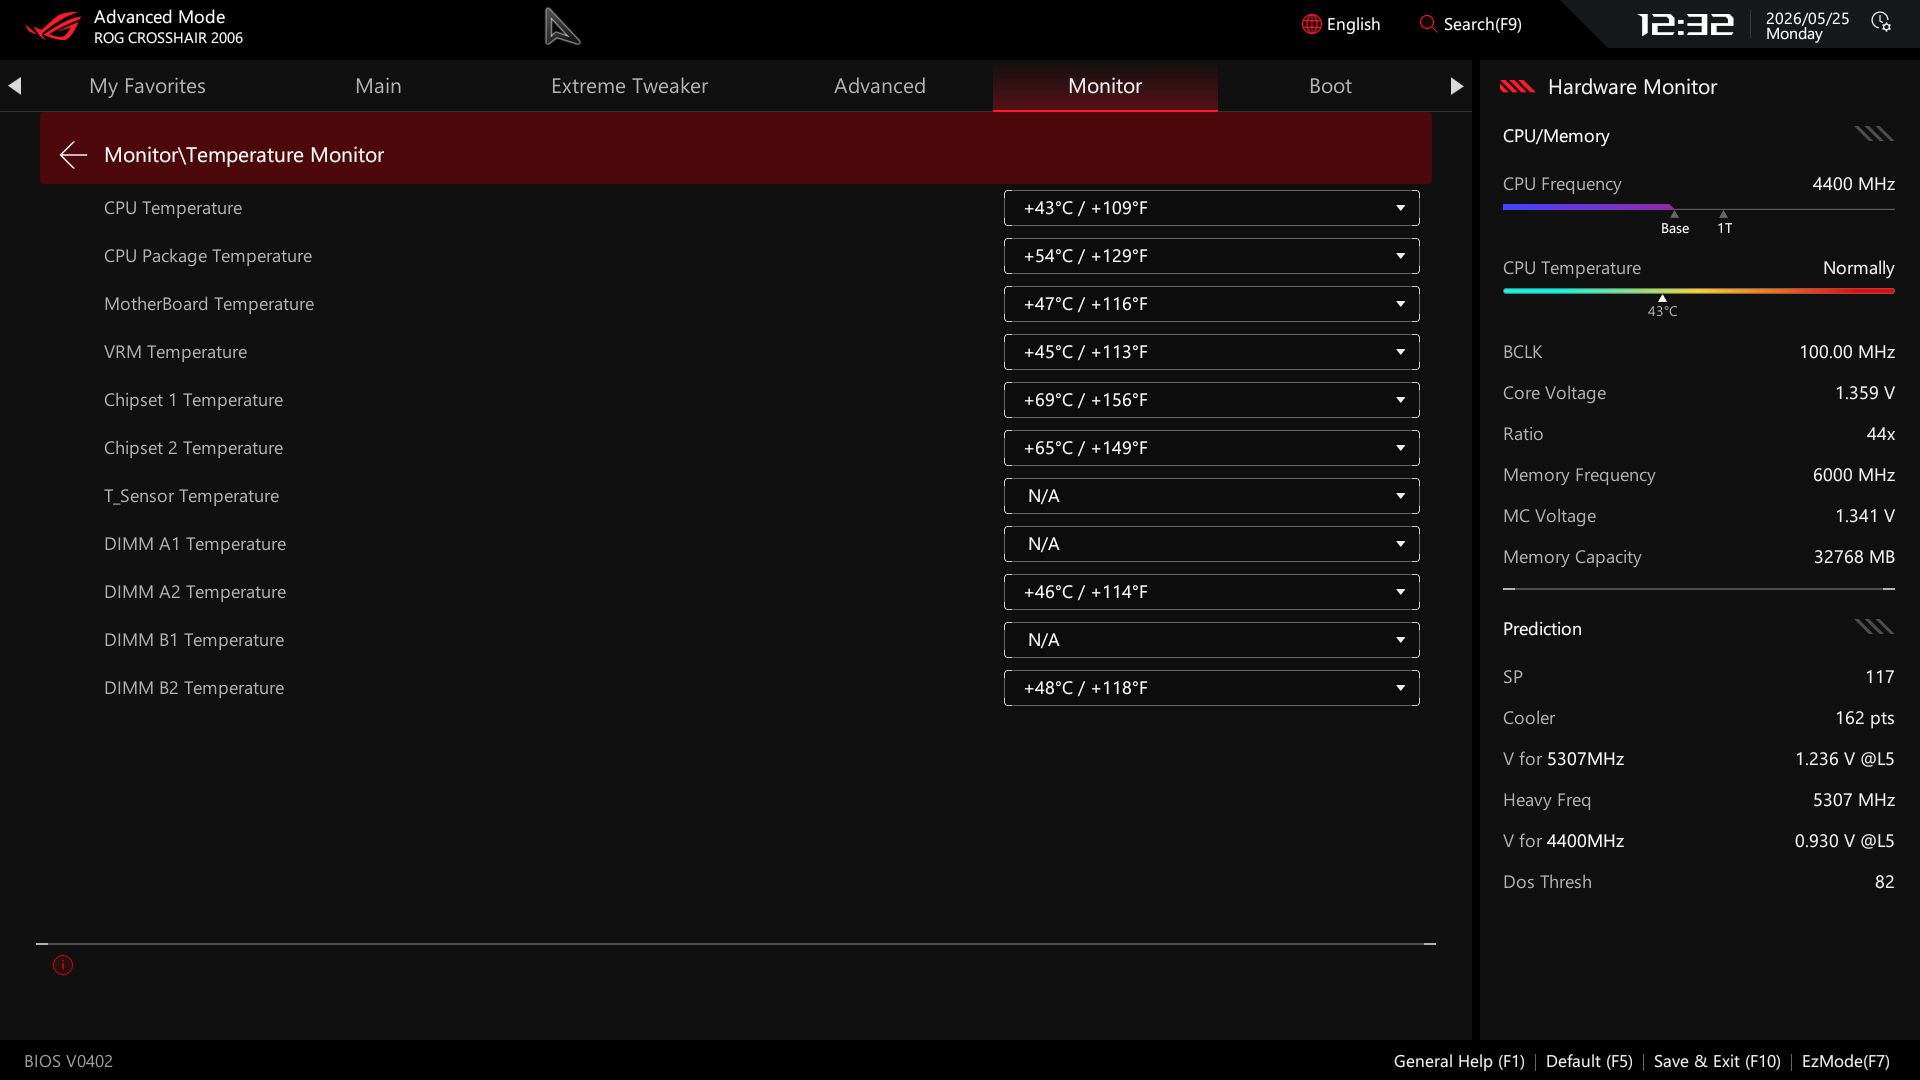1920x1080 pixels.
Task: Click the Memory Capacity 32768 MB value
Action: pyautogui.click(x=1854, y=557)
